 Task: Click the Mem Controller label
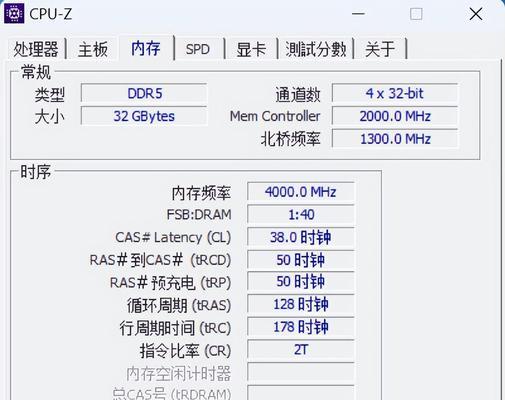275,116
